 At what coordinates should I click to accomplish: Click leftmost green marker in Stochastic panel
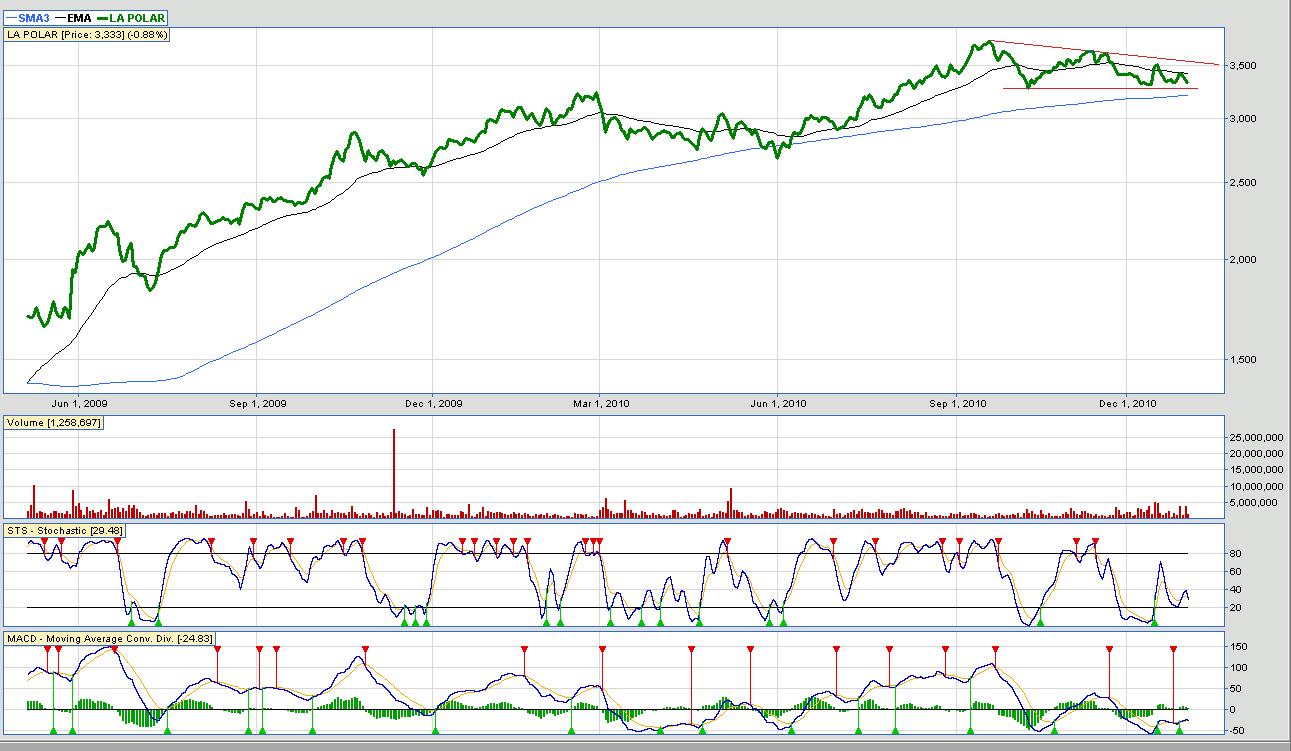coord(131,622)
